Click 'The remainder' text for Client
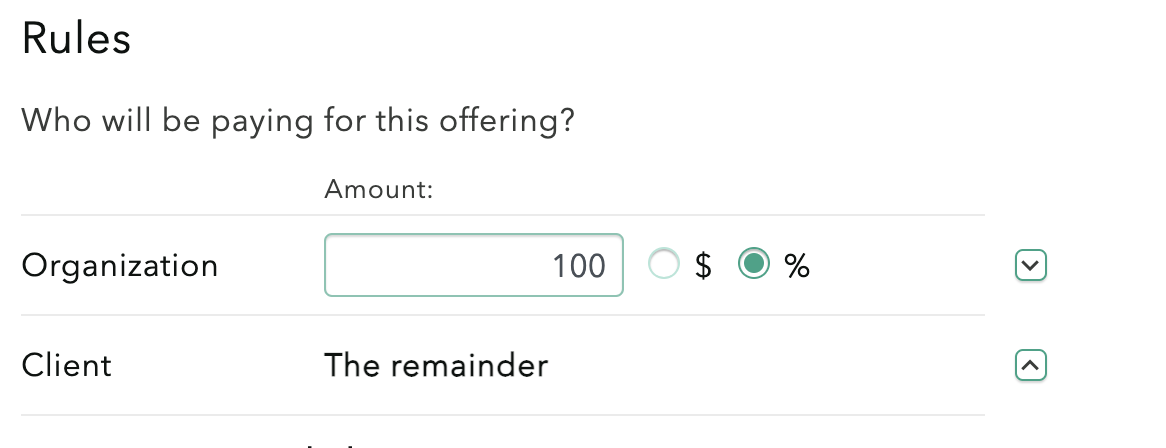 (x=436, y=366)
